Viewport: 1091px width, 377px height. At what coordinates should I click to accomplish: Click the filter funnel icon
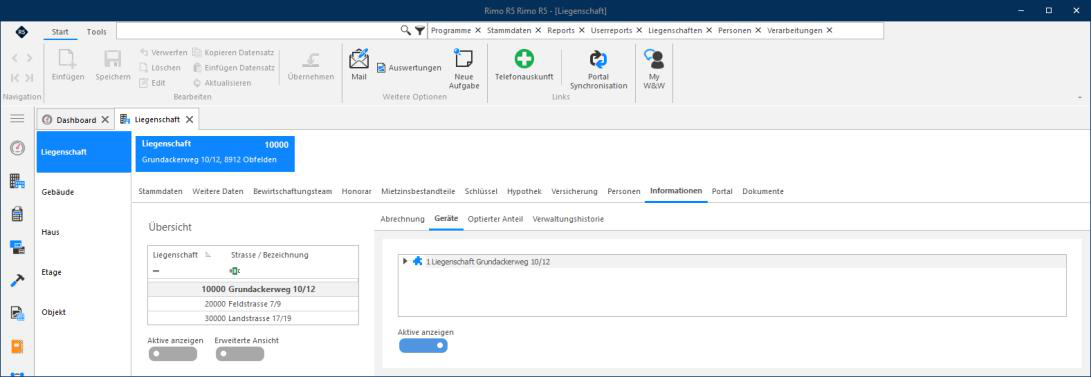(420, 31)
